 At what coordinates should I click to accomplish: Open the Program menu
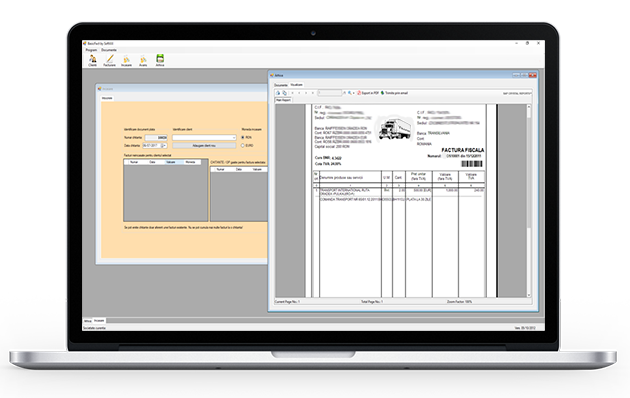[x=91, y=50]
